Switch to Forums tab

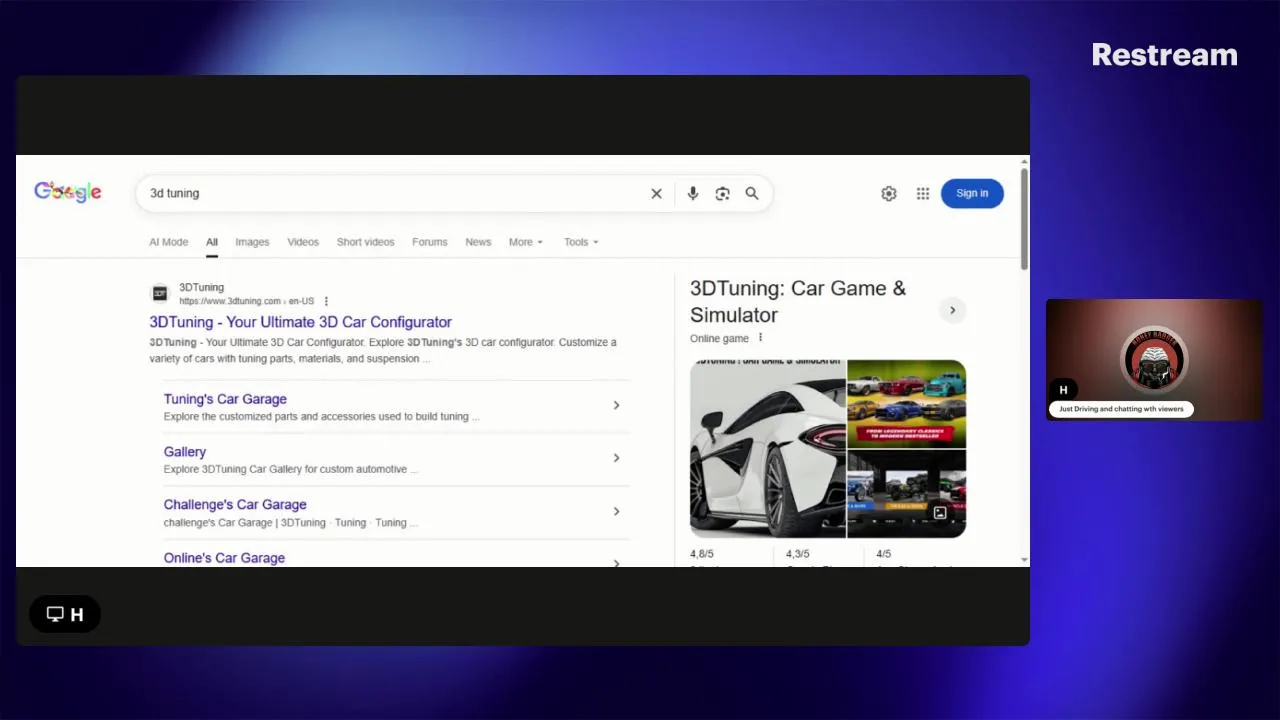(x=430, y=242)
